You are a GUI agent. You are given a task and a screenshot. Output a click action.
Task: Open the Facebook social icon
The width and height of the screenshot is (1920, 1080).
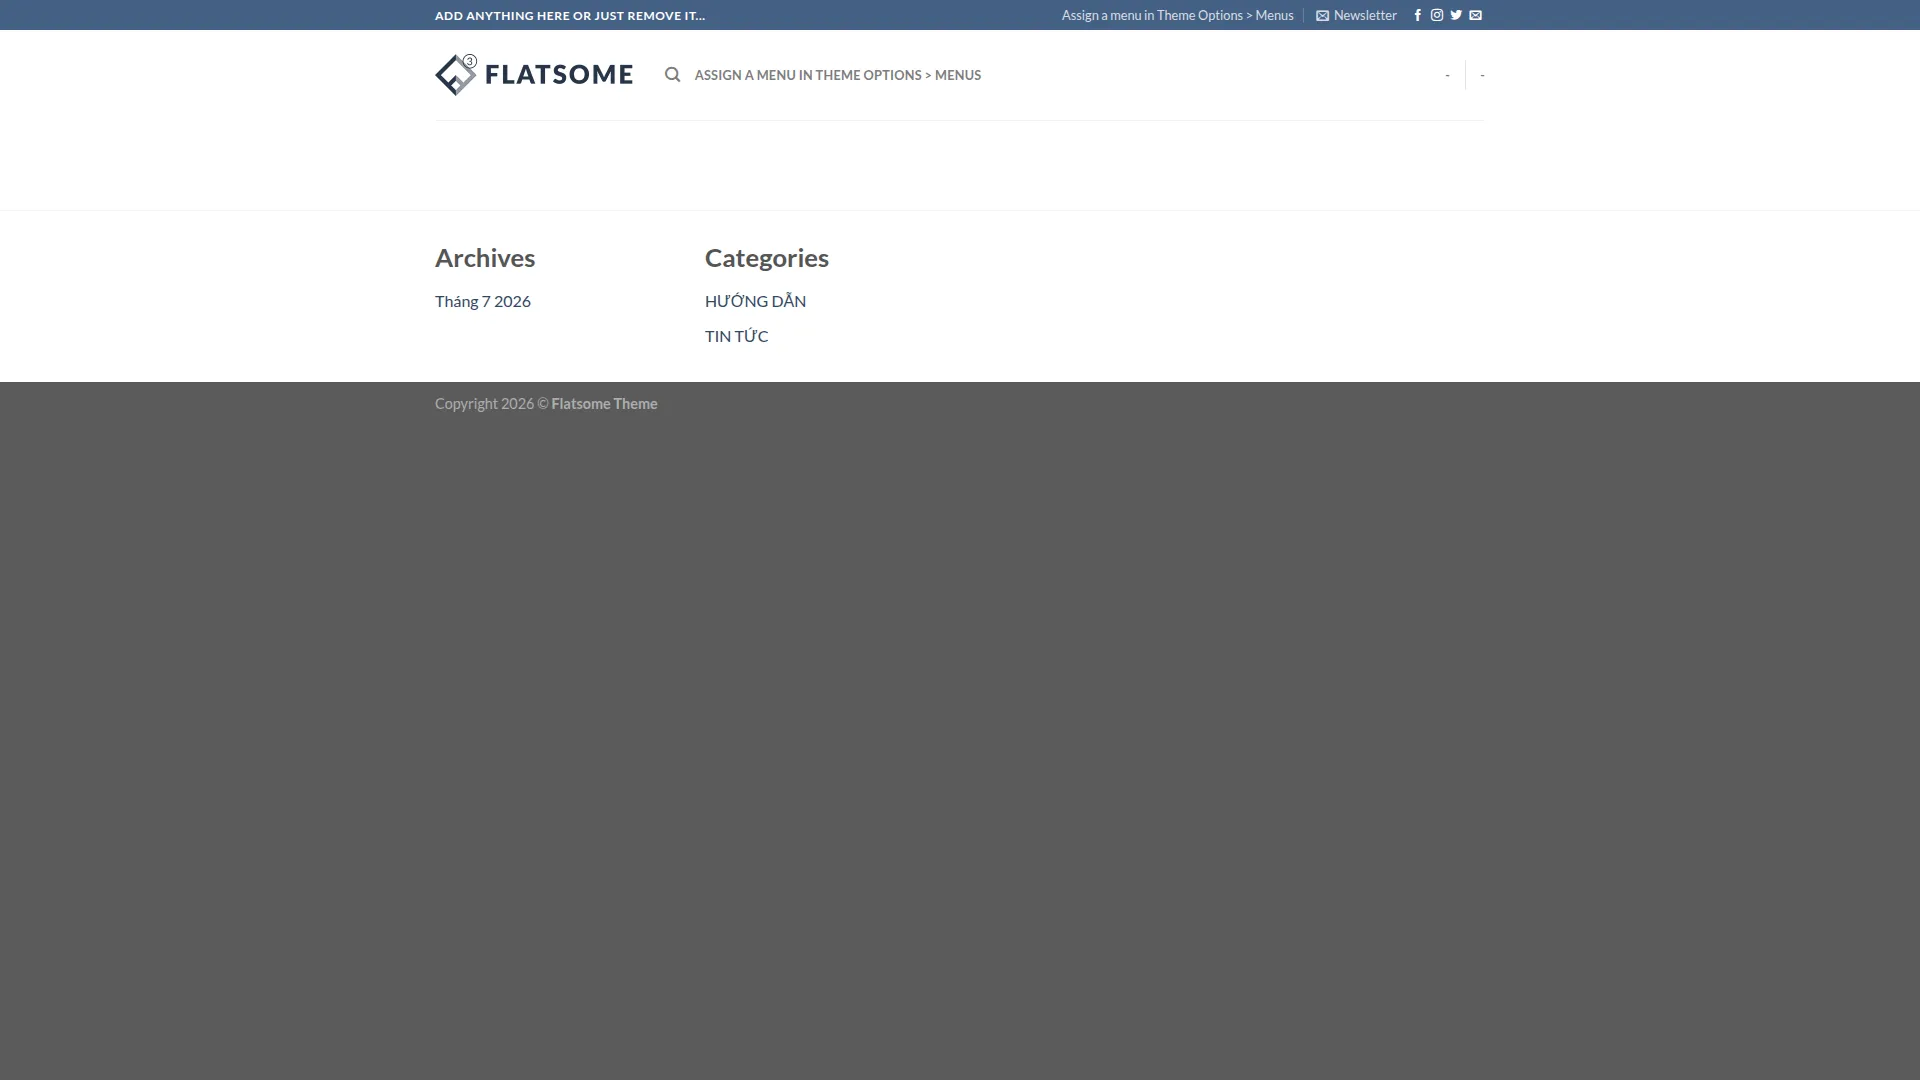pyautogui.click(x=1417, y=15)
